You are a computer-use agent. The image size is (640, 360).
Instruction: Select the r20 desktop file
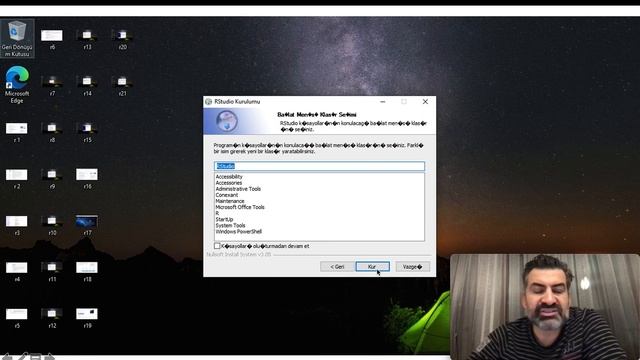122,39
